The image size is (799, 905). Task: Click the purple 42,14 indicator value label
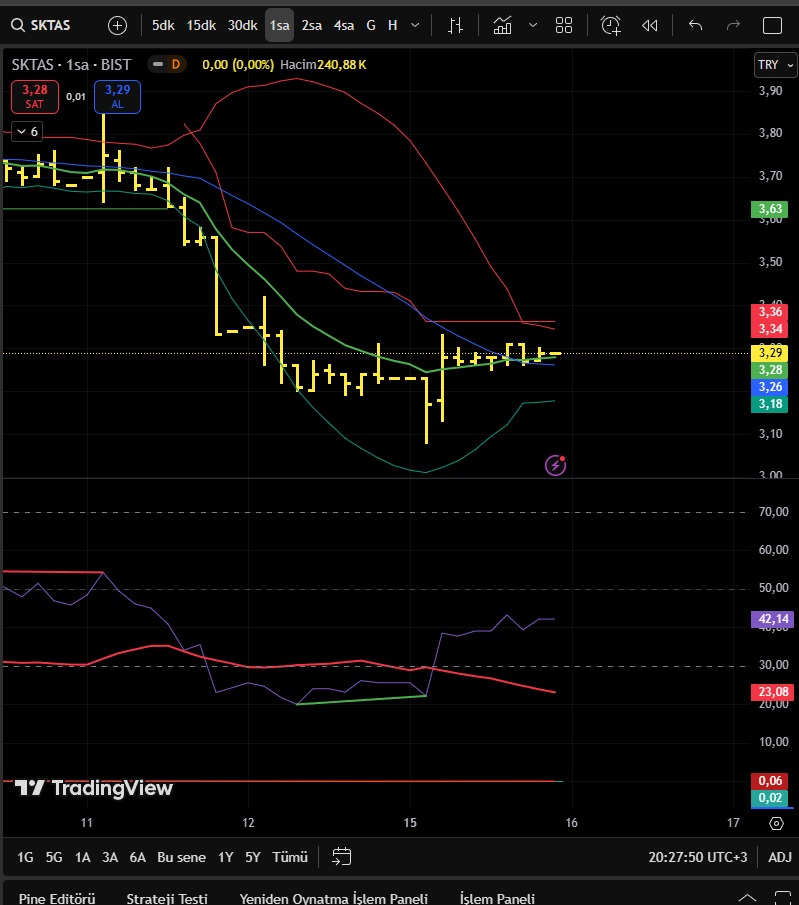click(773, 619)
